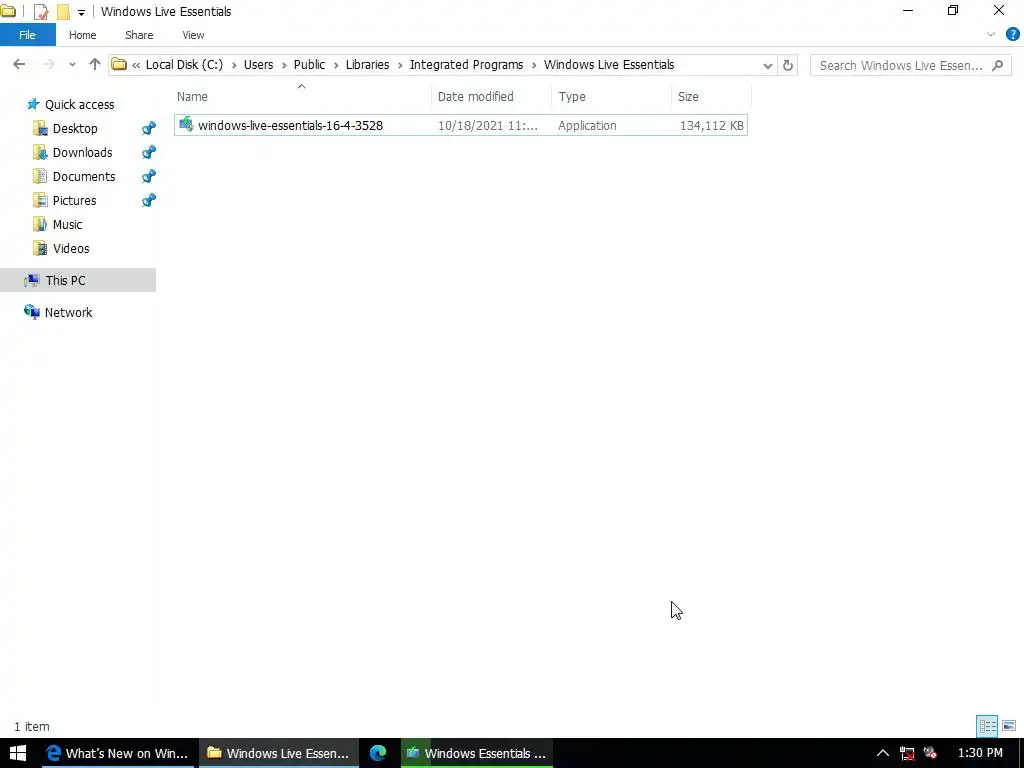
Task: Click the New folder quick access icon
Action: (63, 12)
